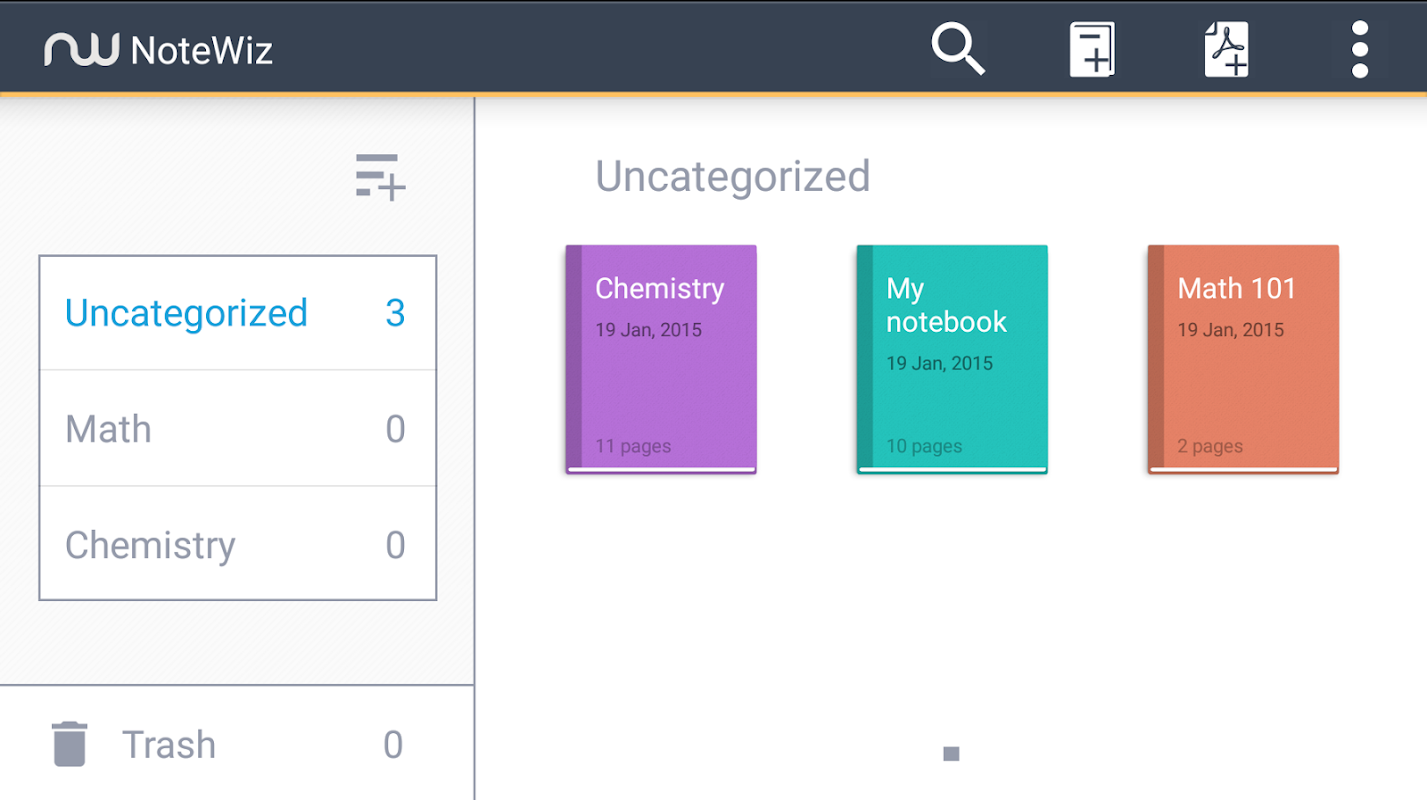Click the Math 101 page count label

[1210, 446]
